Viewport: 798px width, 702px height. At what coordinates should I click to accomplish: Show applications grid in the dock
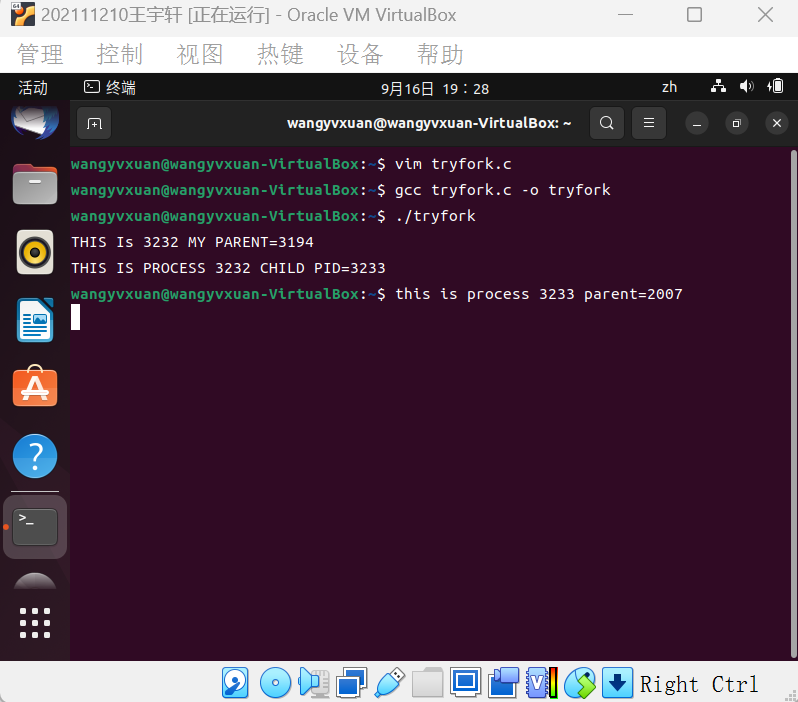click(35, 623)
